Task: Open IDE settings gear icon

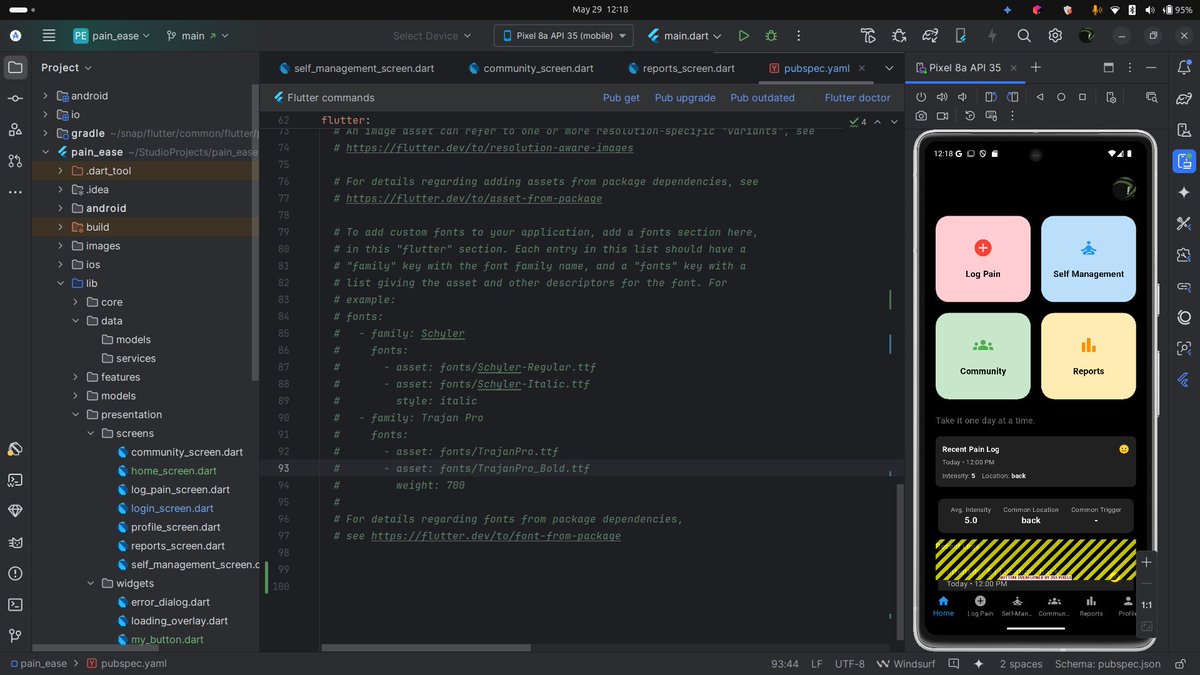Action: click(1055, 35)
